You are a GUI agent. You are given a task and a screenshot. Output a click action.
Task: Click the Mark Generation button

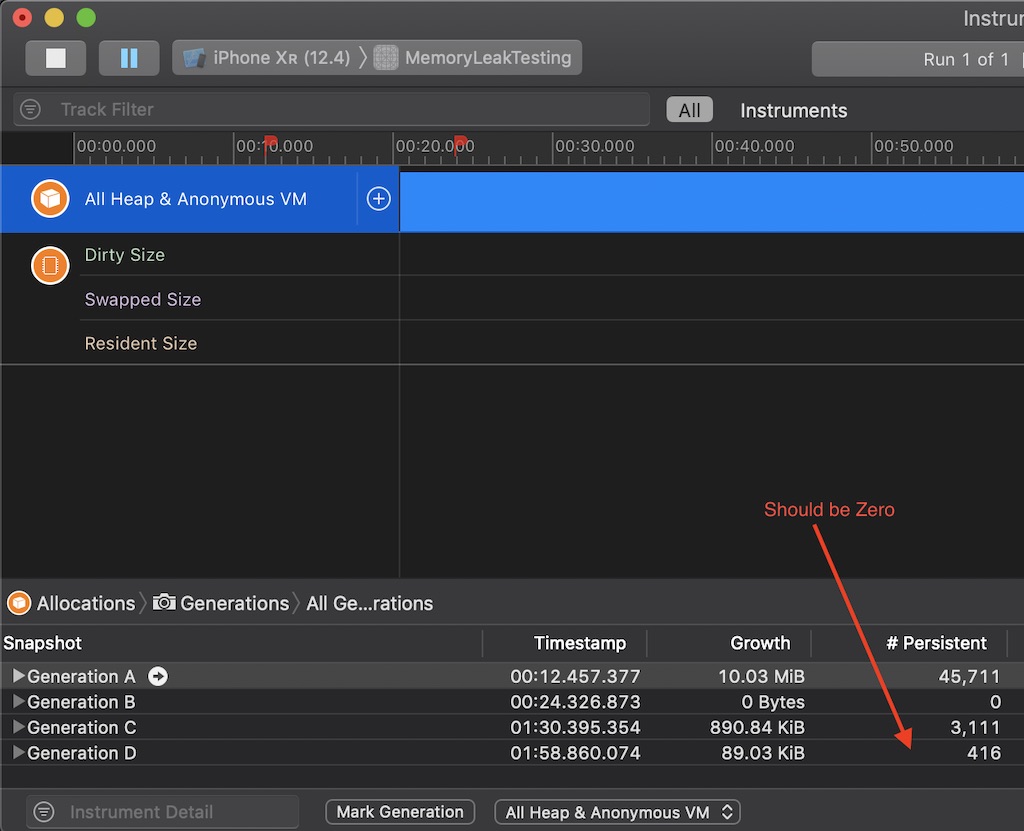(400, 812)
